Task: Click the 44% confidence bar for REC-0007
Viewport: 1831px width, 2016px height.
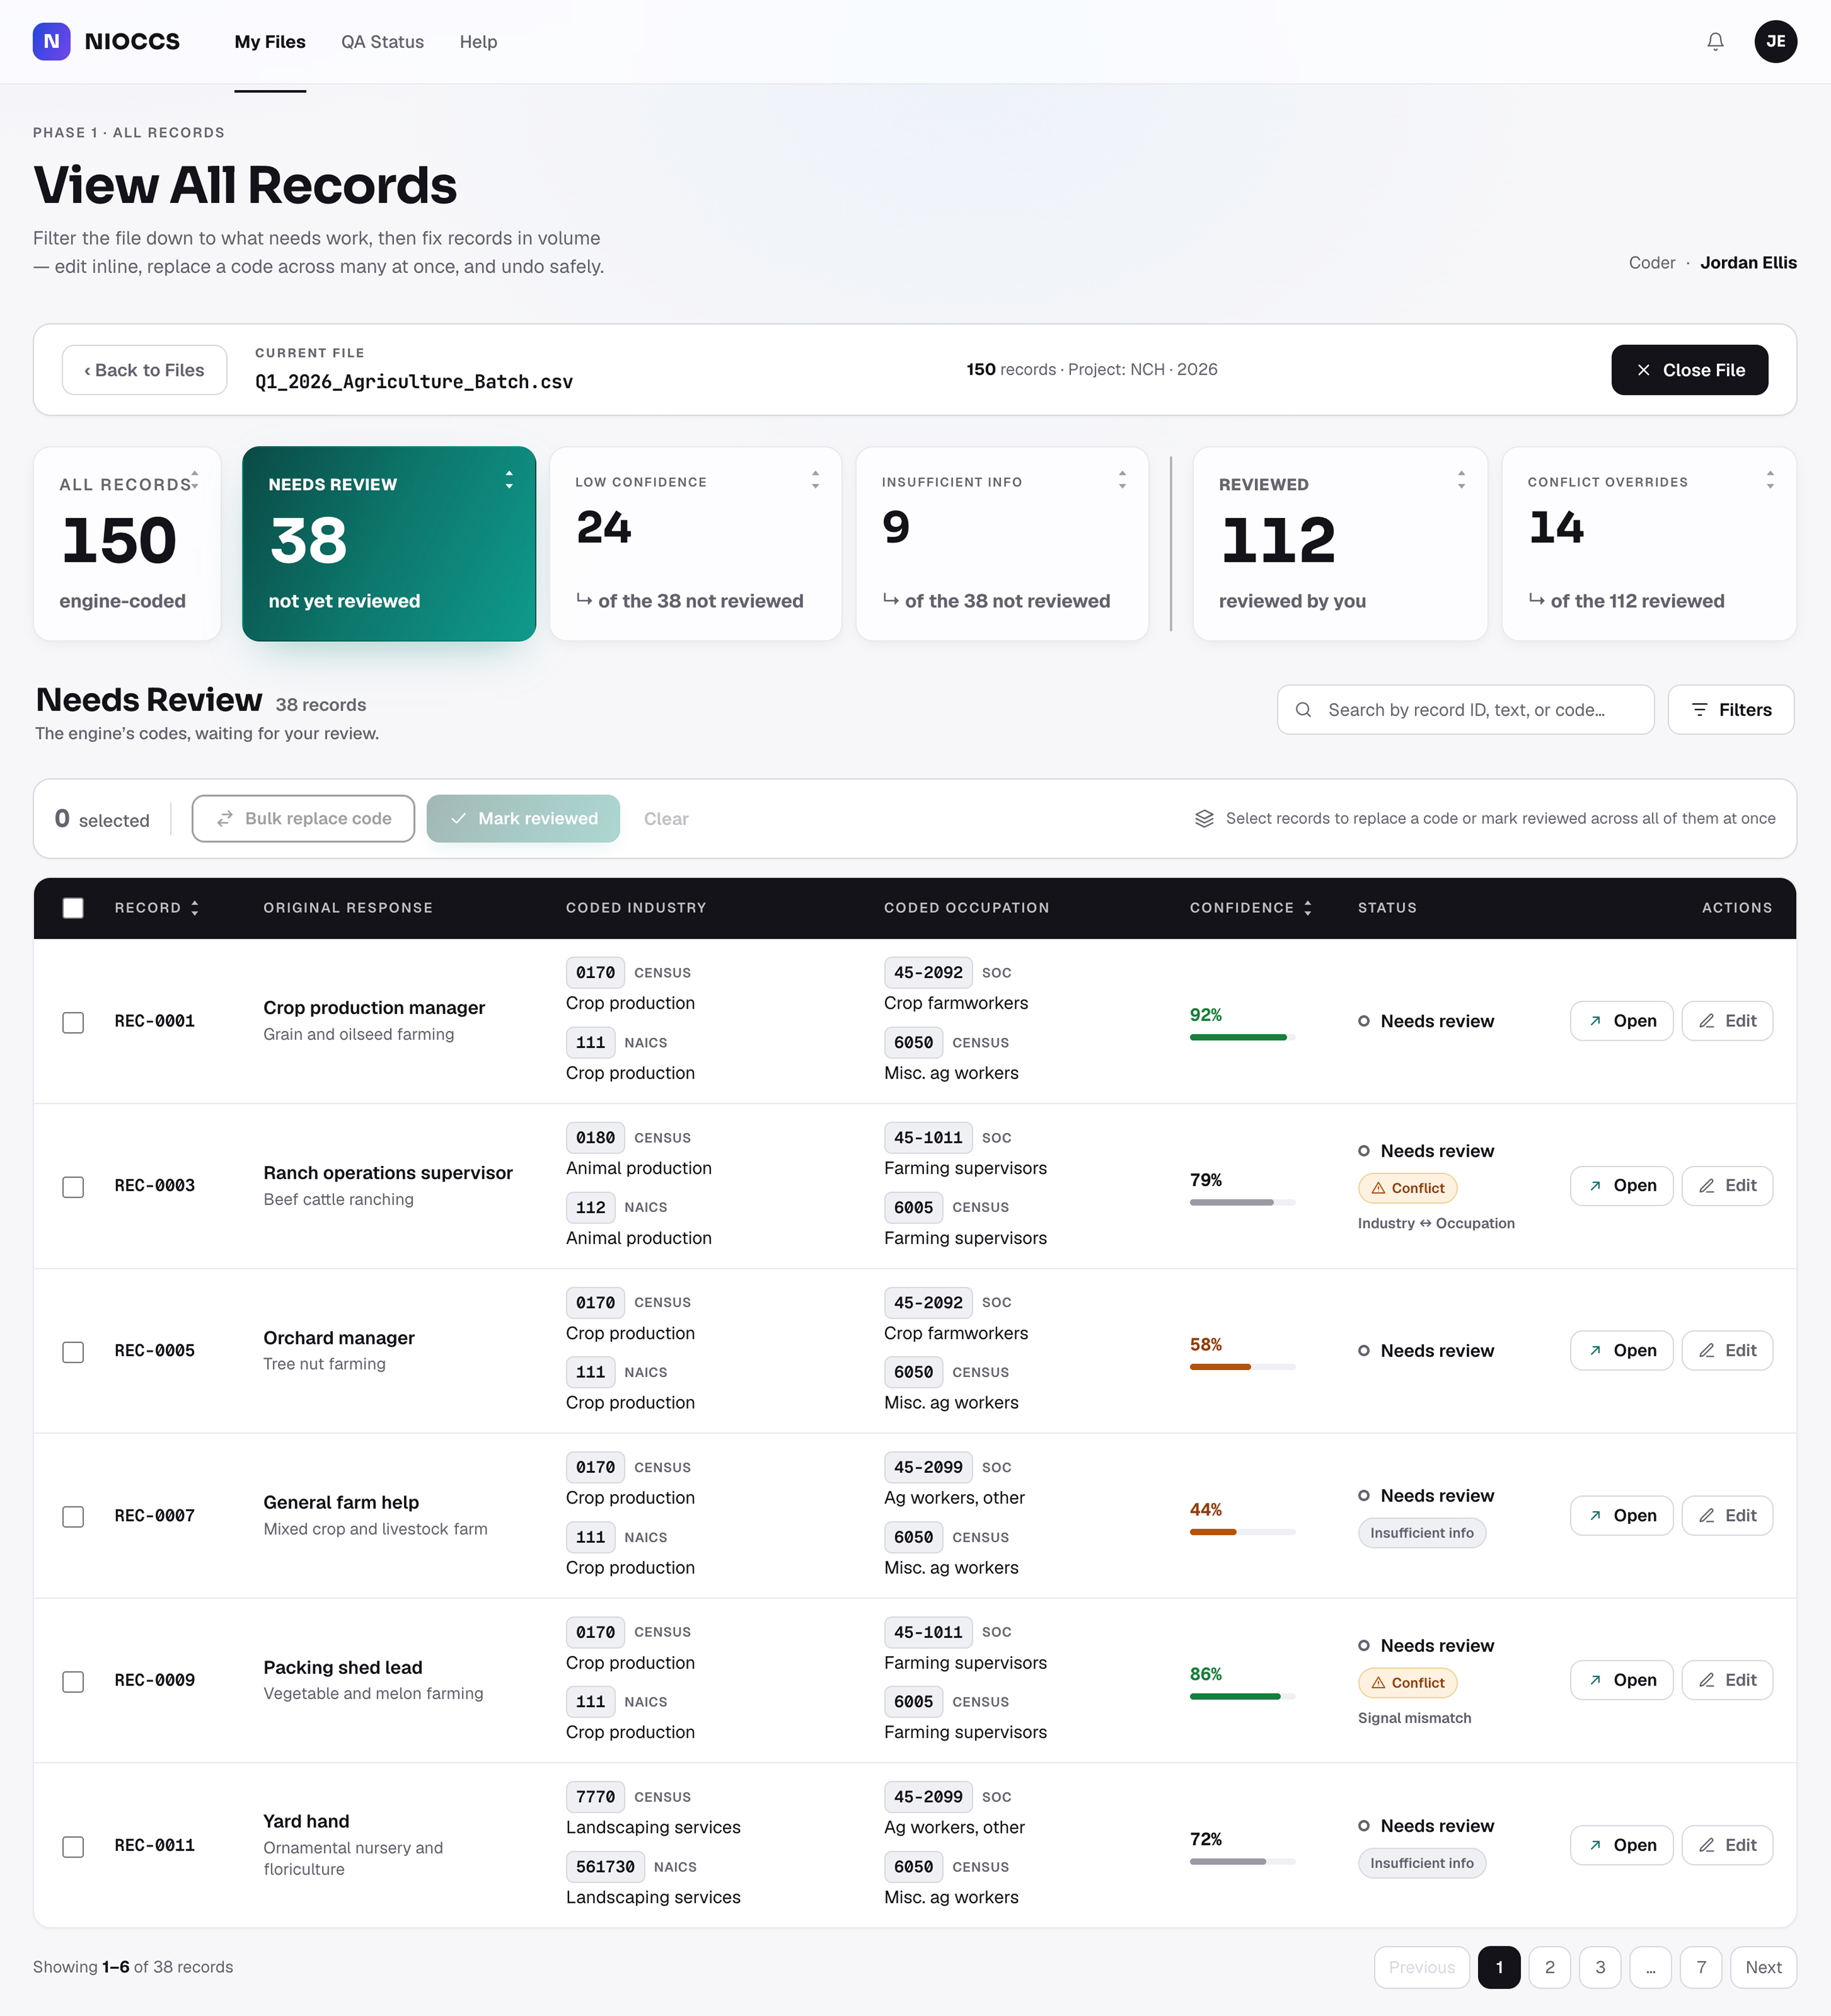Action: pyautogui.click(x=1242, y=1532)
